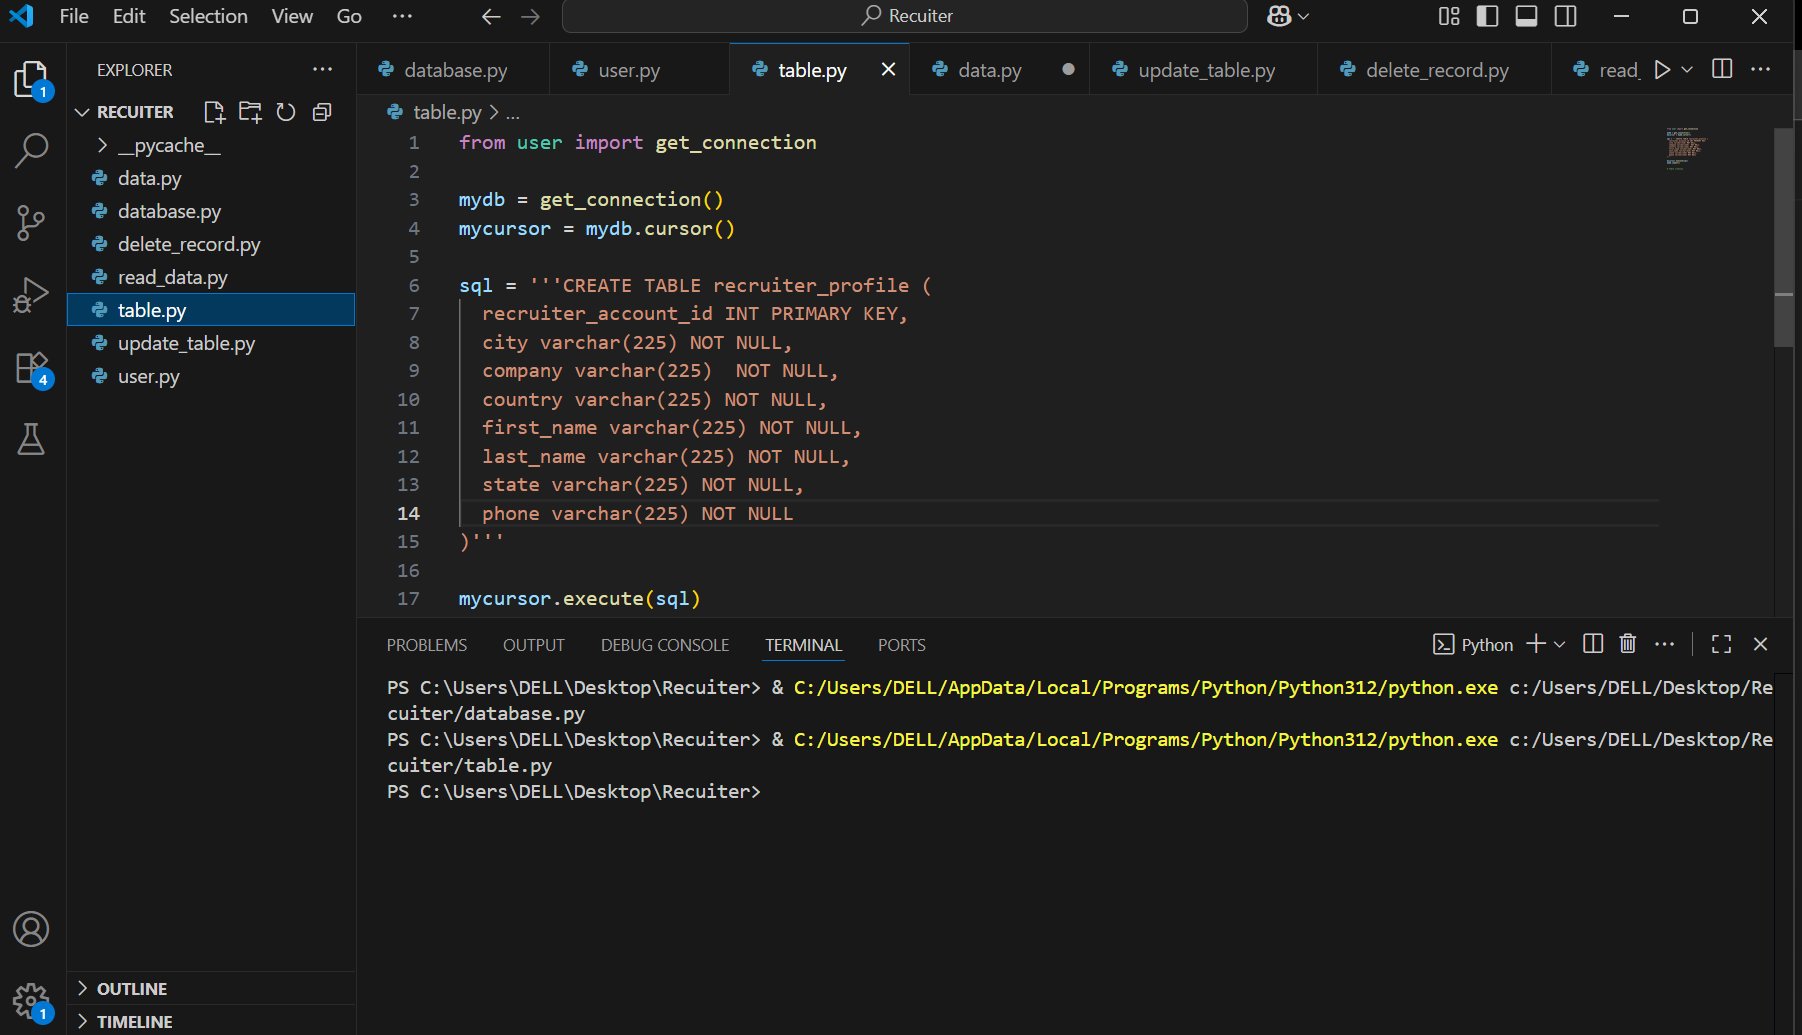1802x1035 pixels.
Task: Refresh the Explorer file tree
Action: pos(286,112)
